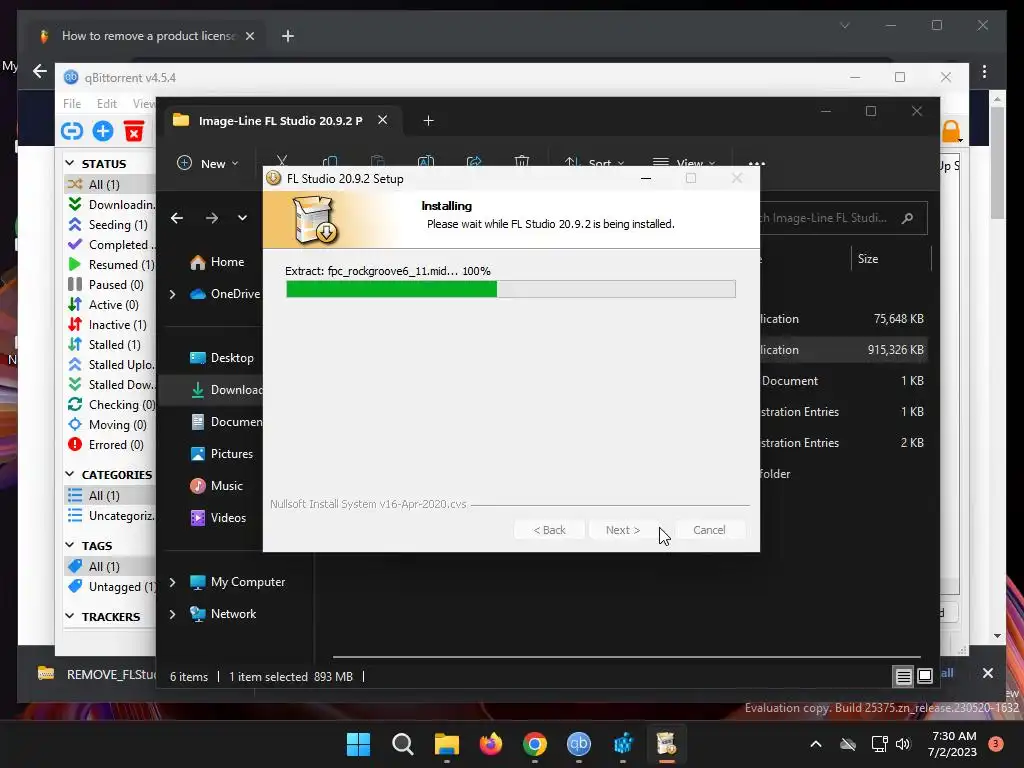This screenshot has height=768, width=1024.
Task: Switch to large thumbnails view icon
Action: [x=925, y=677]
